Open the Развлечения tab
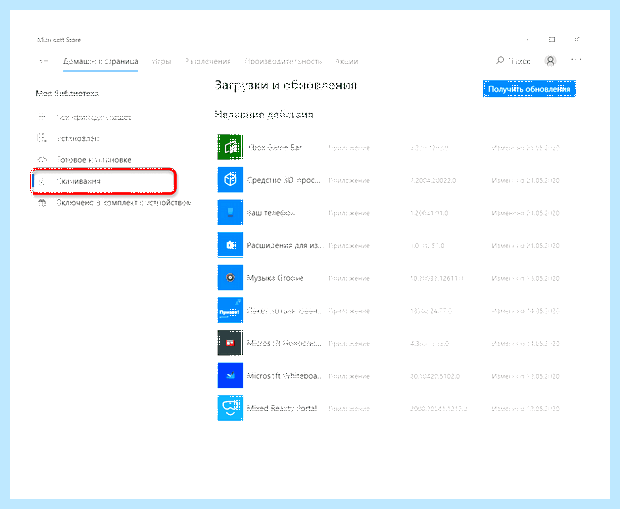The width and height of the screenshot is (620, 509). pos(208,61)
